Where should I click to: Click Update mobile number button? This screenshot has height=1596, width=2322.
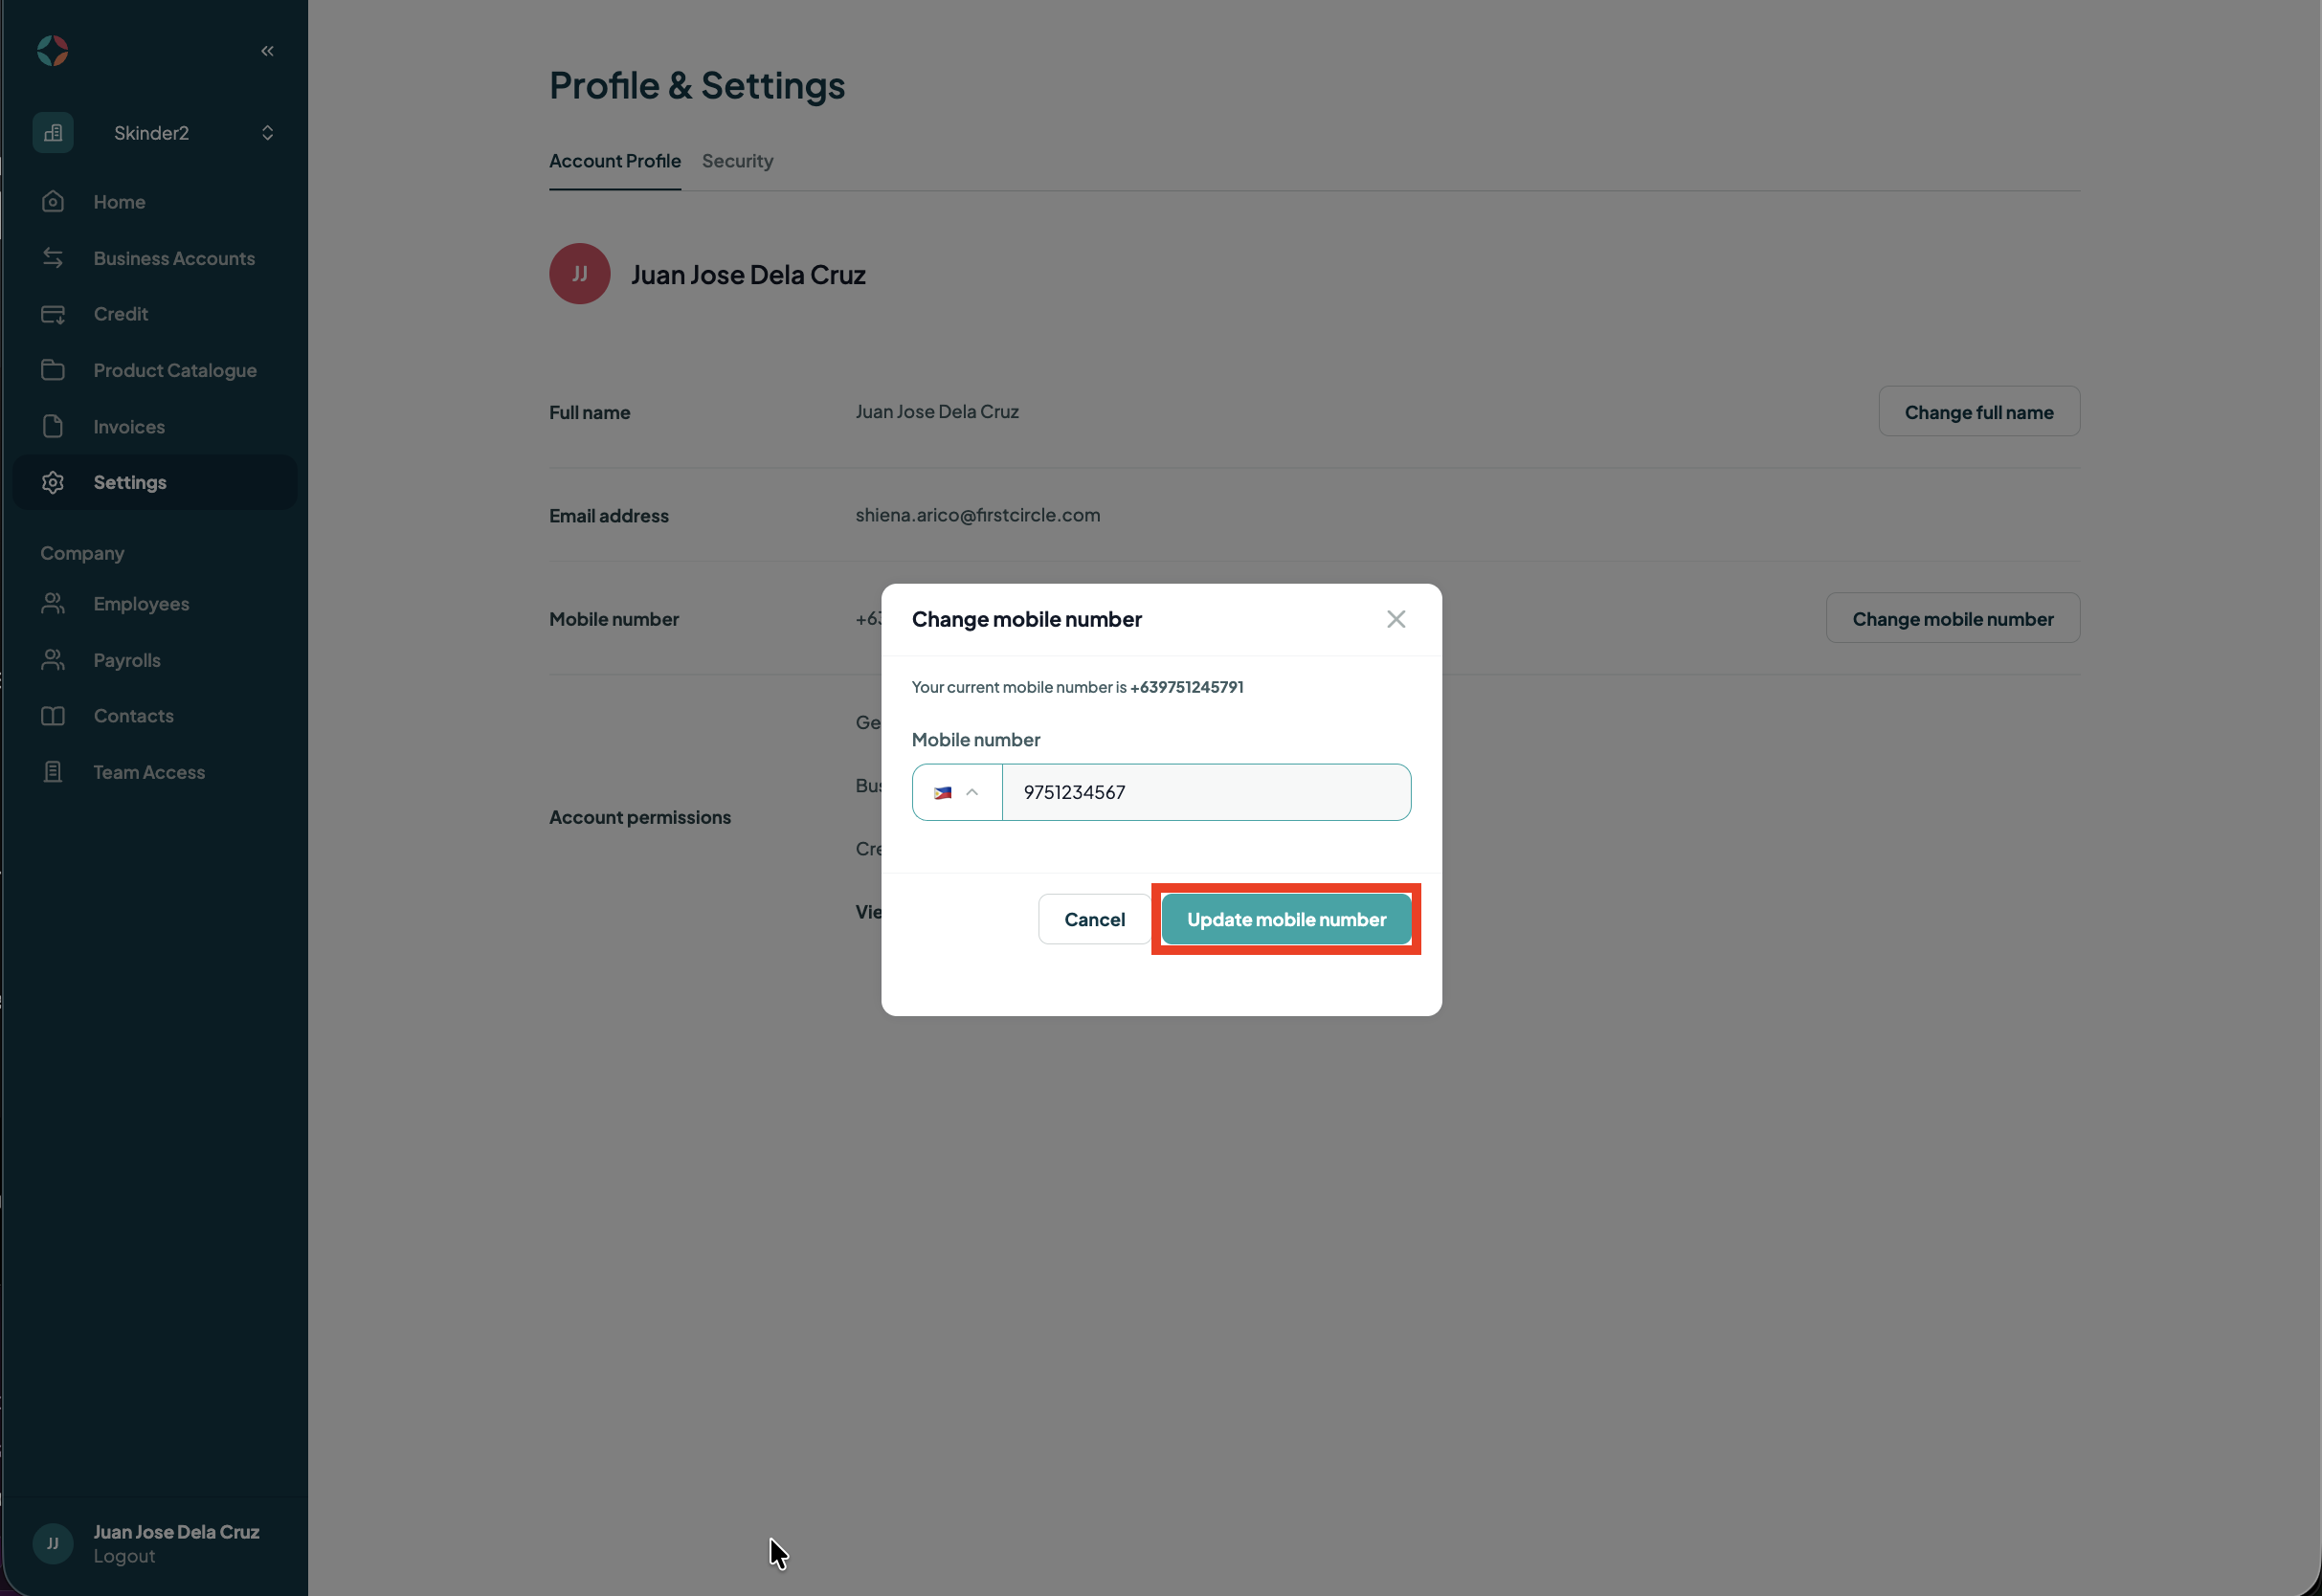click(1286, 919)
